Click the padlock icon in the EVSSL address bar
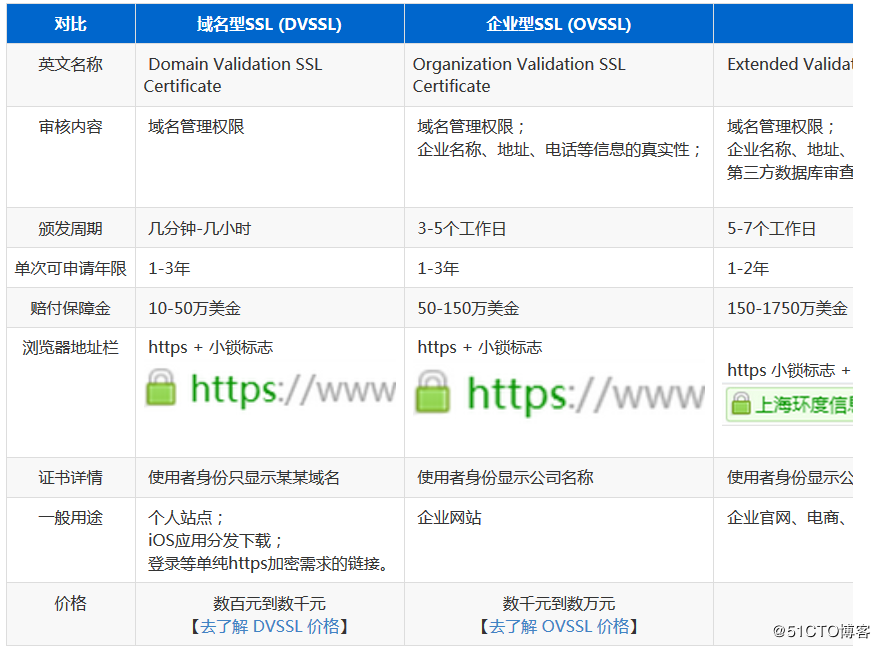This screenshot has width=880, height=648. tap(739, 404)
